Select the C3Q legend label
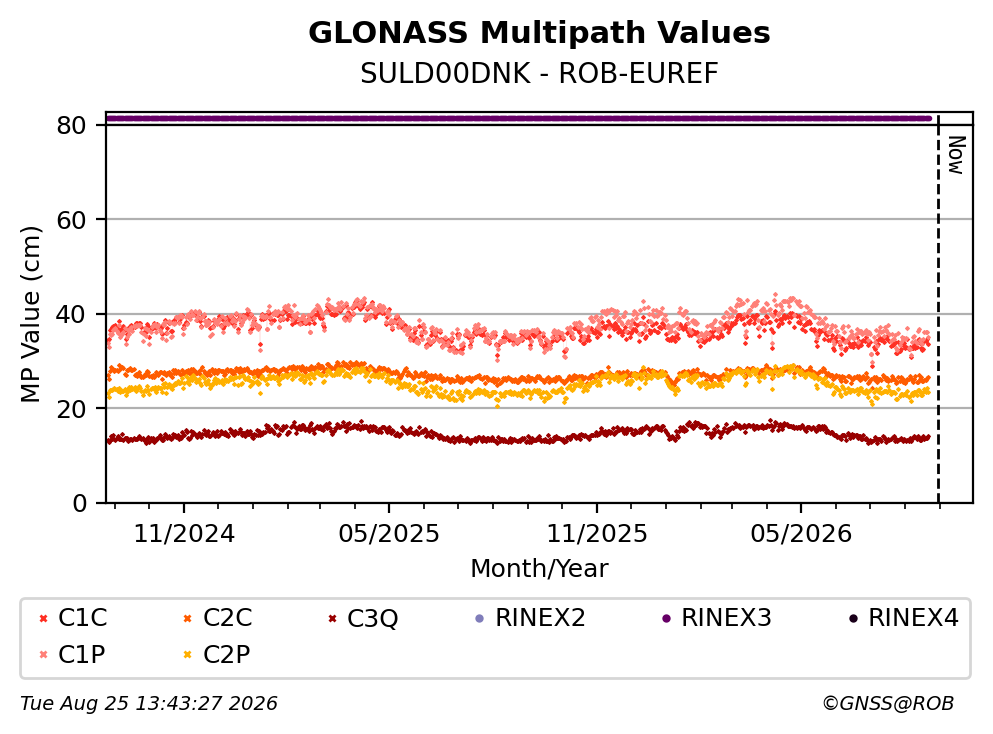Screen dimensions: 993x734 [372, 618]
